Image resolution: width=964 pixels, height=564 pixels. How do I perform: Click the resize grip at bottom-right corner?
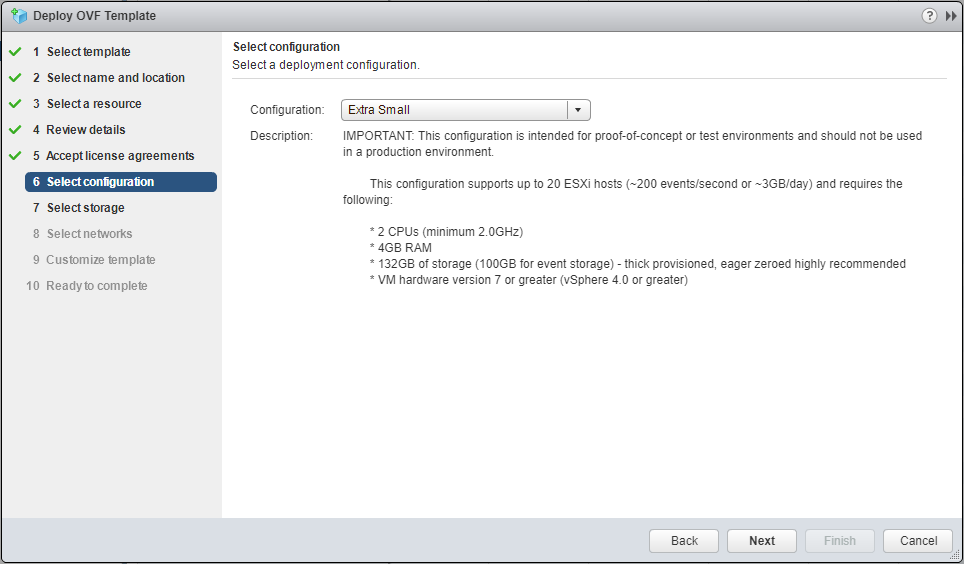tap(955, 555)
